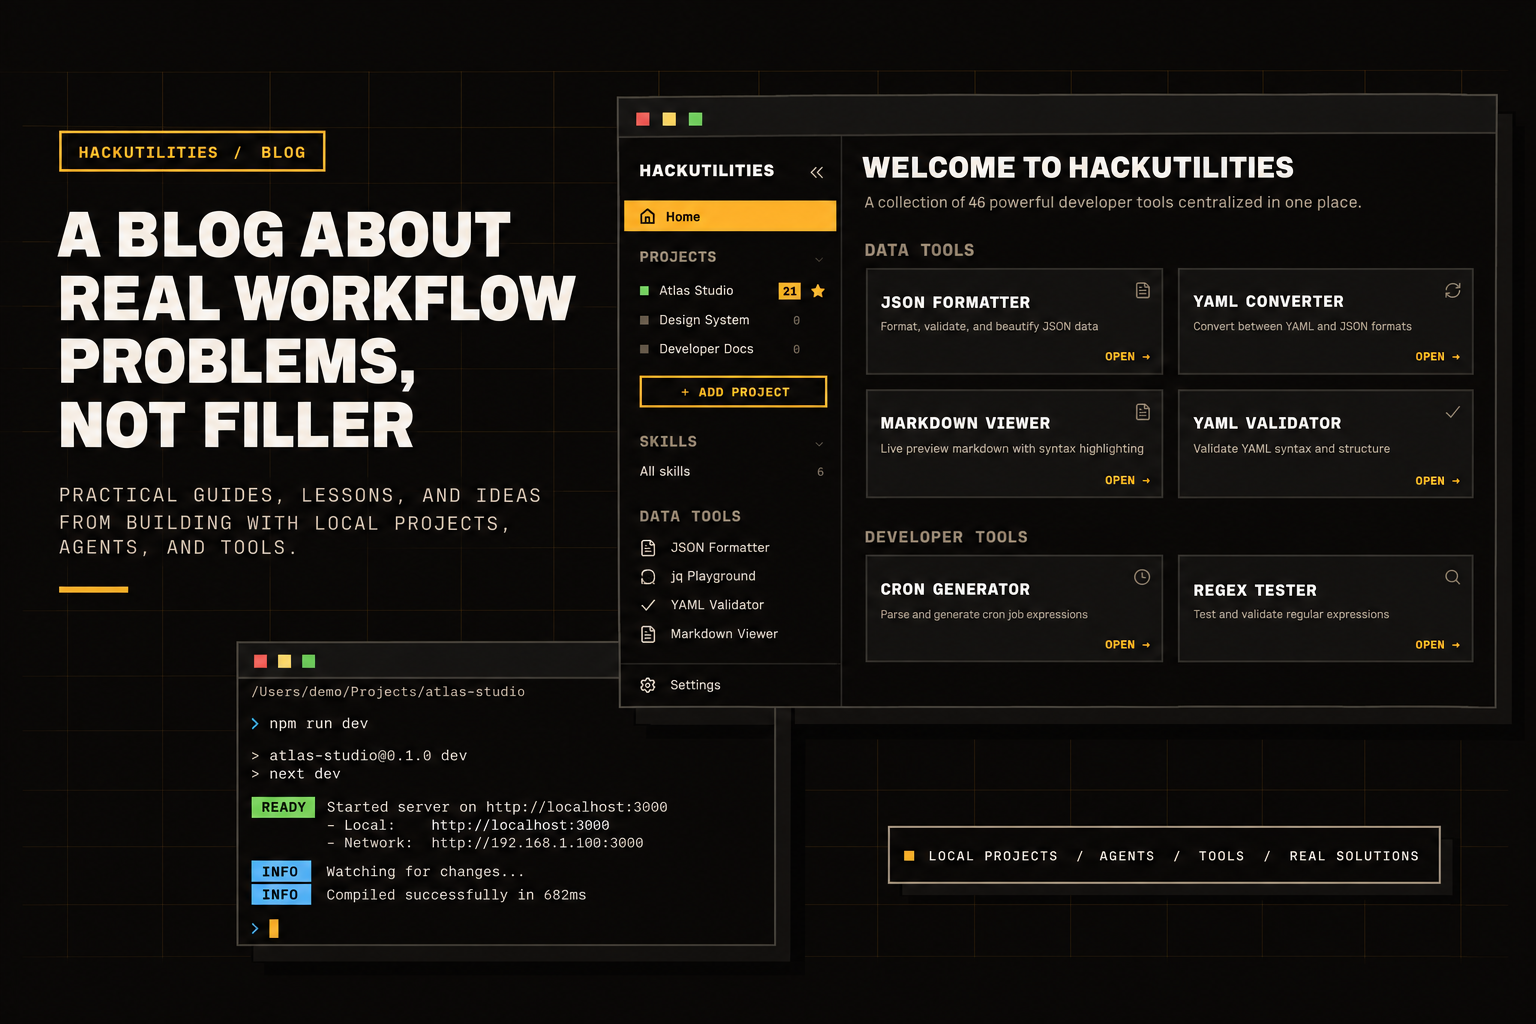
Task: Click the jq Playground sidebar icon
Action: 648,577
